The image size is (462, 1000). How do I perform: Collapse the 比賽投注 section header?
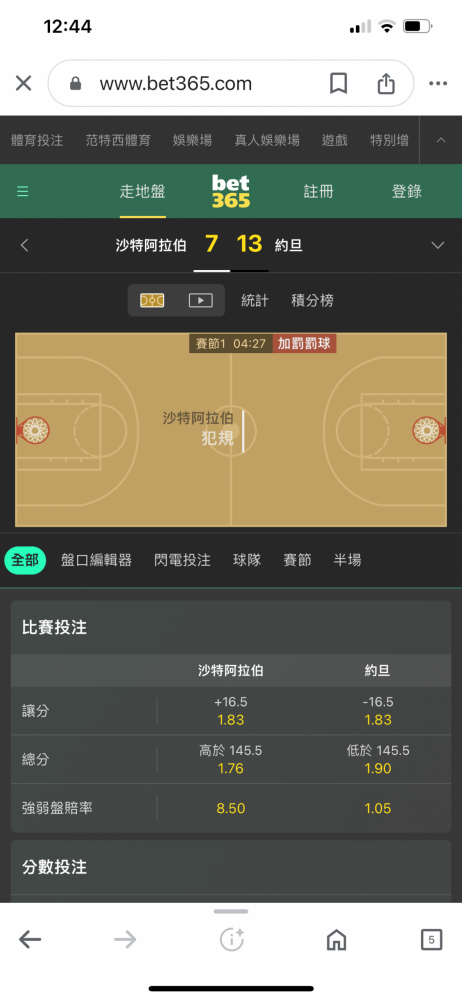point(231,628)
